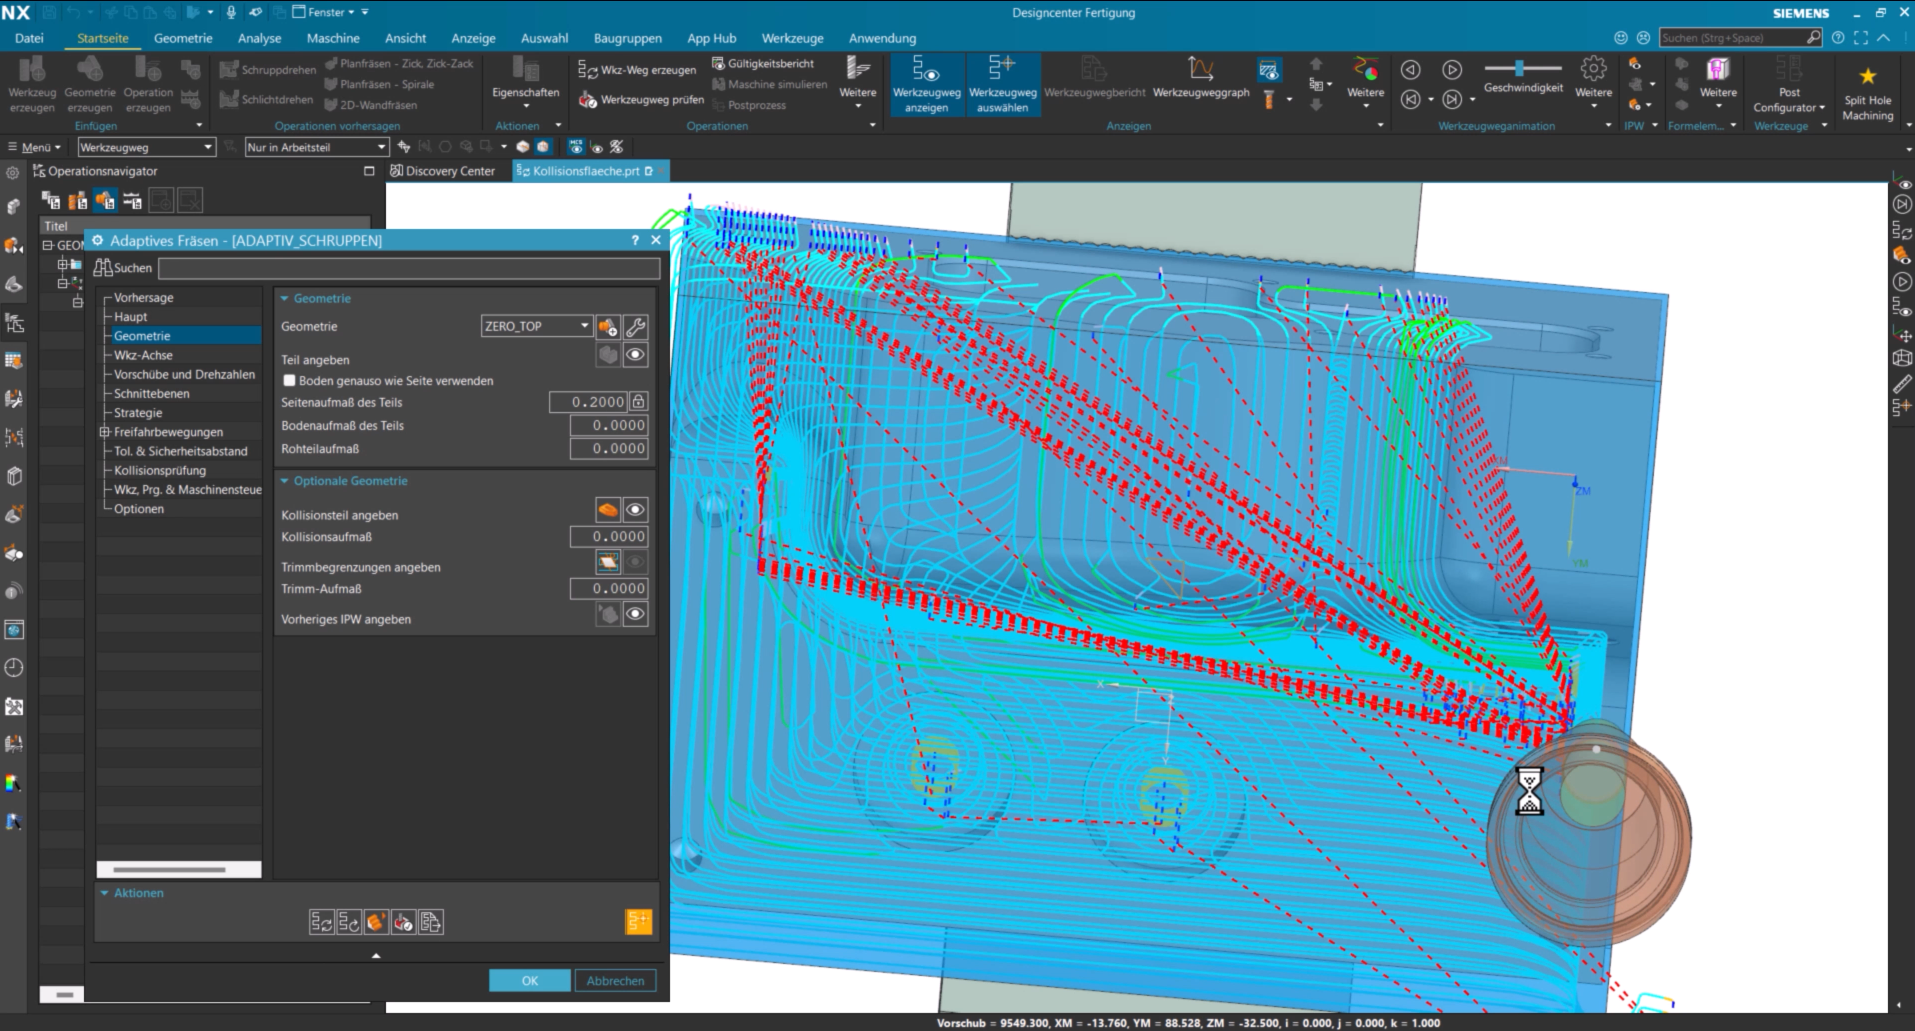Switch to the Analyse ribbon tab

coord(259,38)
